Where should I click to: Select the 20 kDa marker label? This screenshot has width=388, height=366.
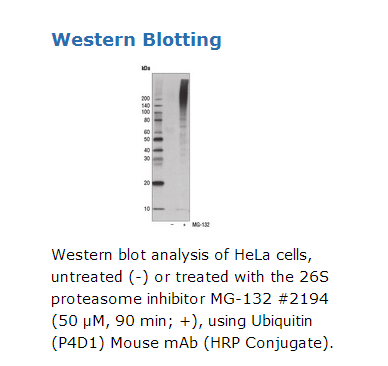click(147, 183)
